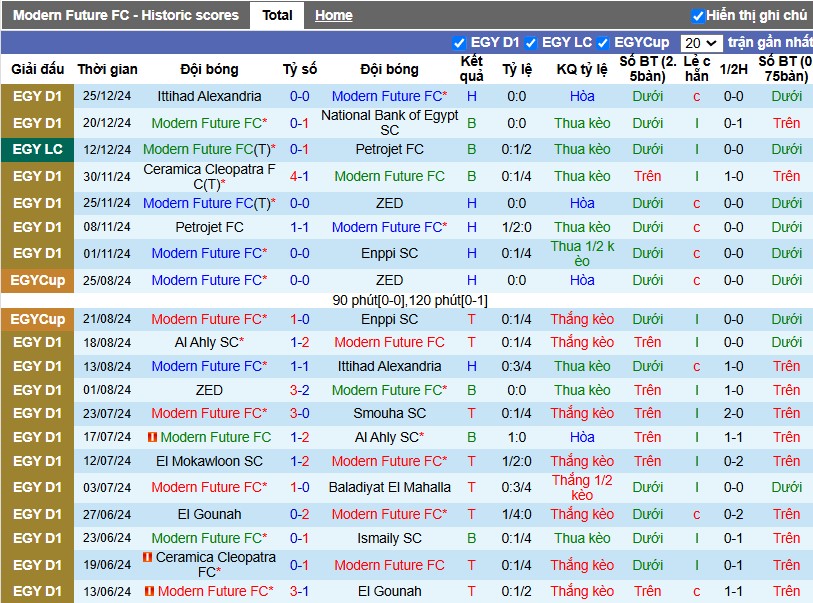Click the Tỷ số column header
This screenshot has width=813, height=603.
[300, 69]
